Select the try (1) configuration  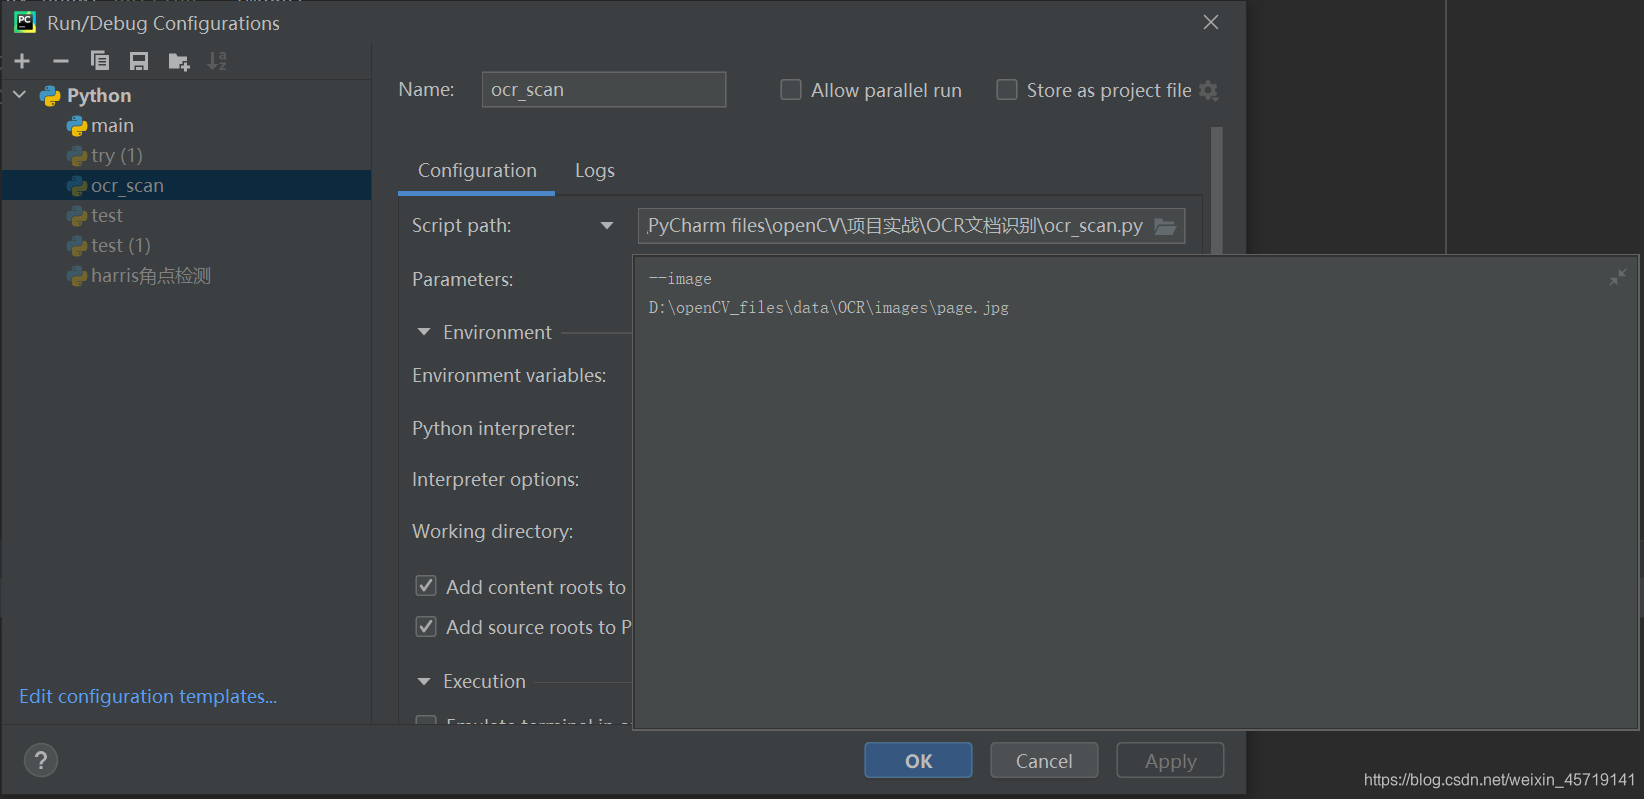(x=186, y=155)
